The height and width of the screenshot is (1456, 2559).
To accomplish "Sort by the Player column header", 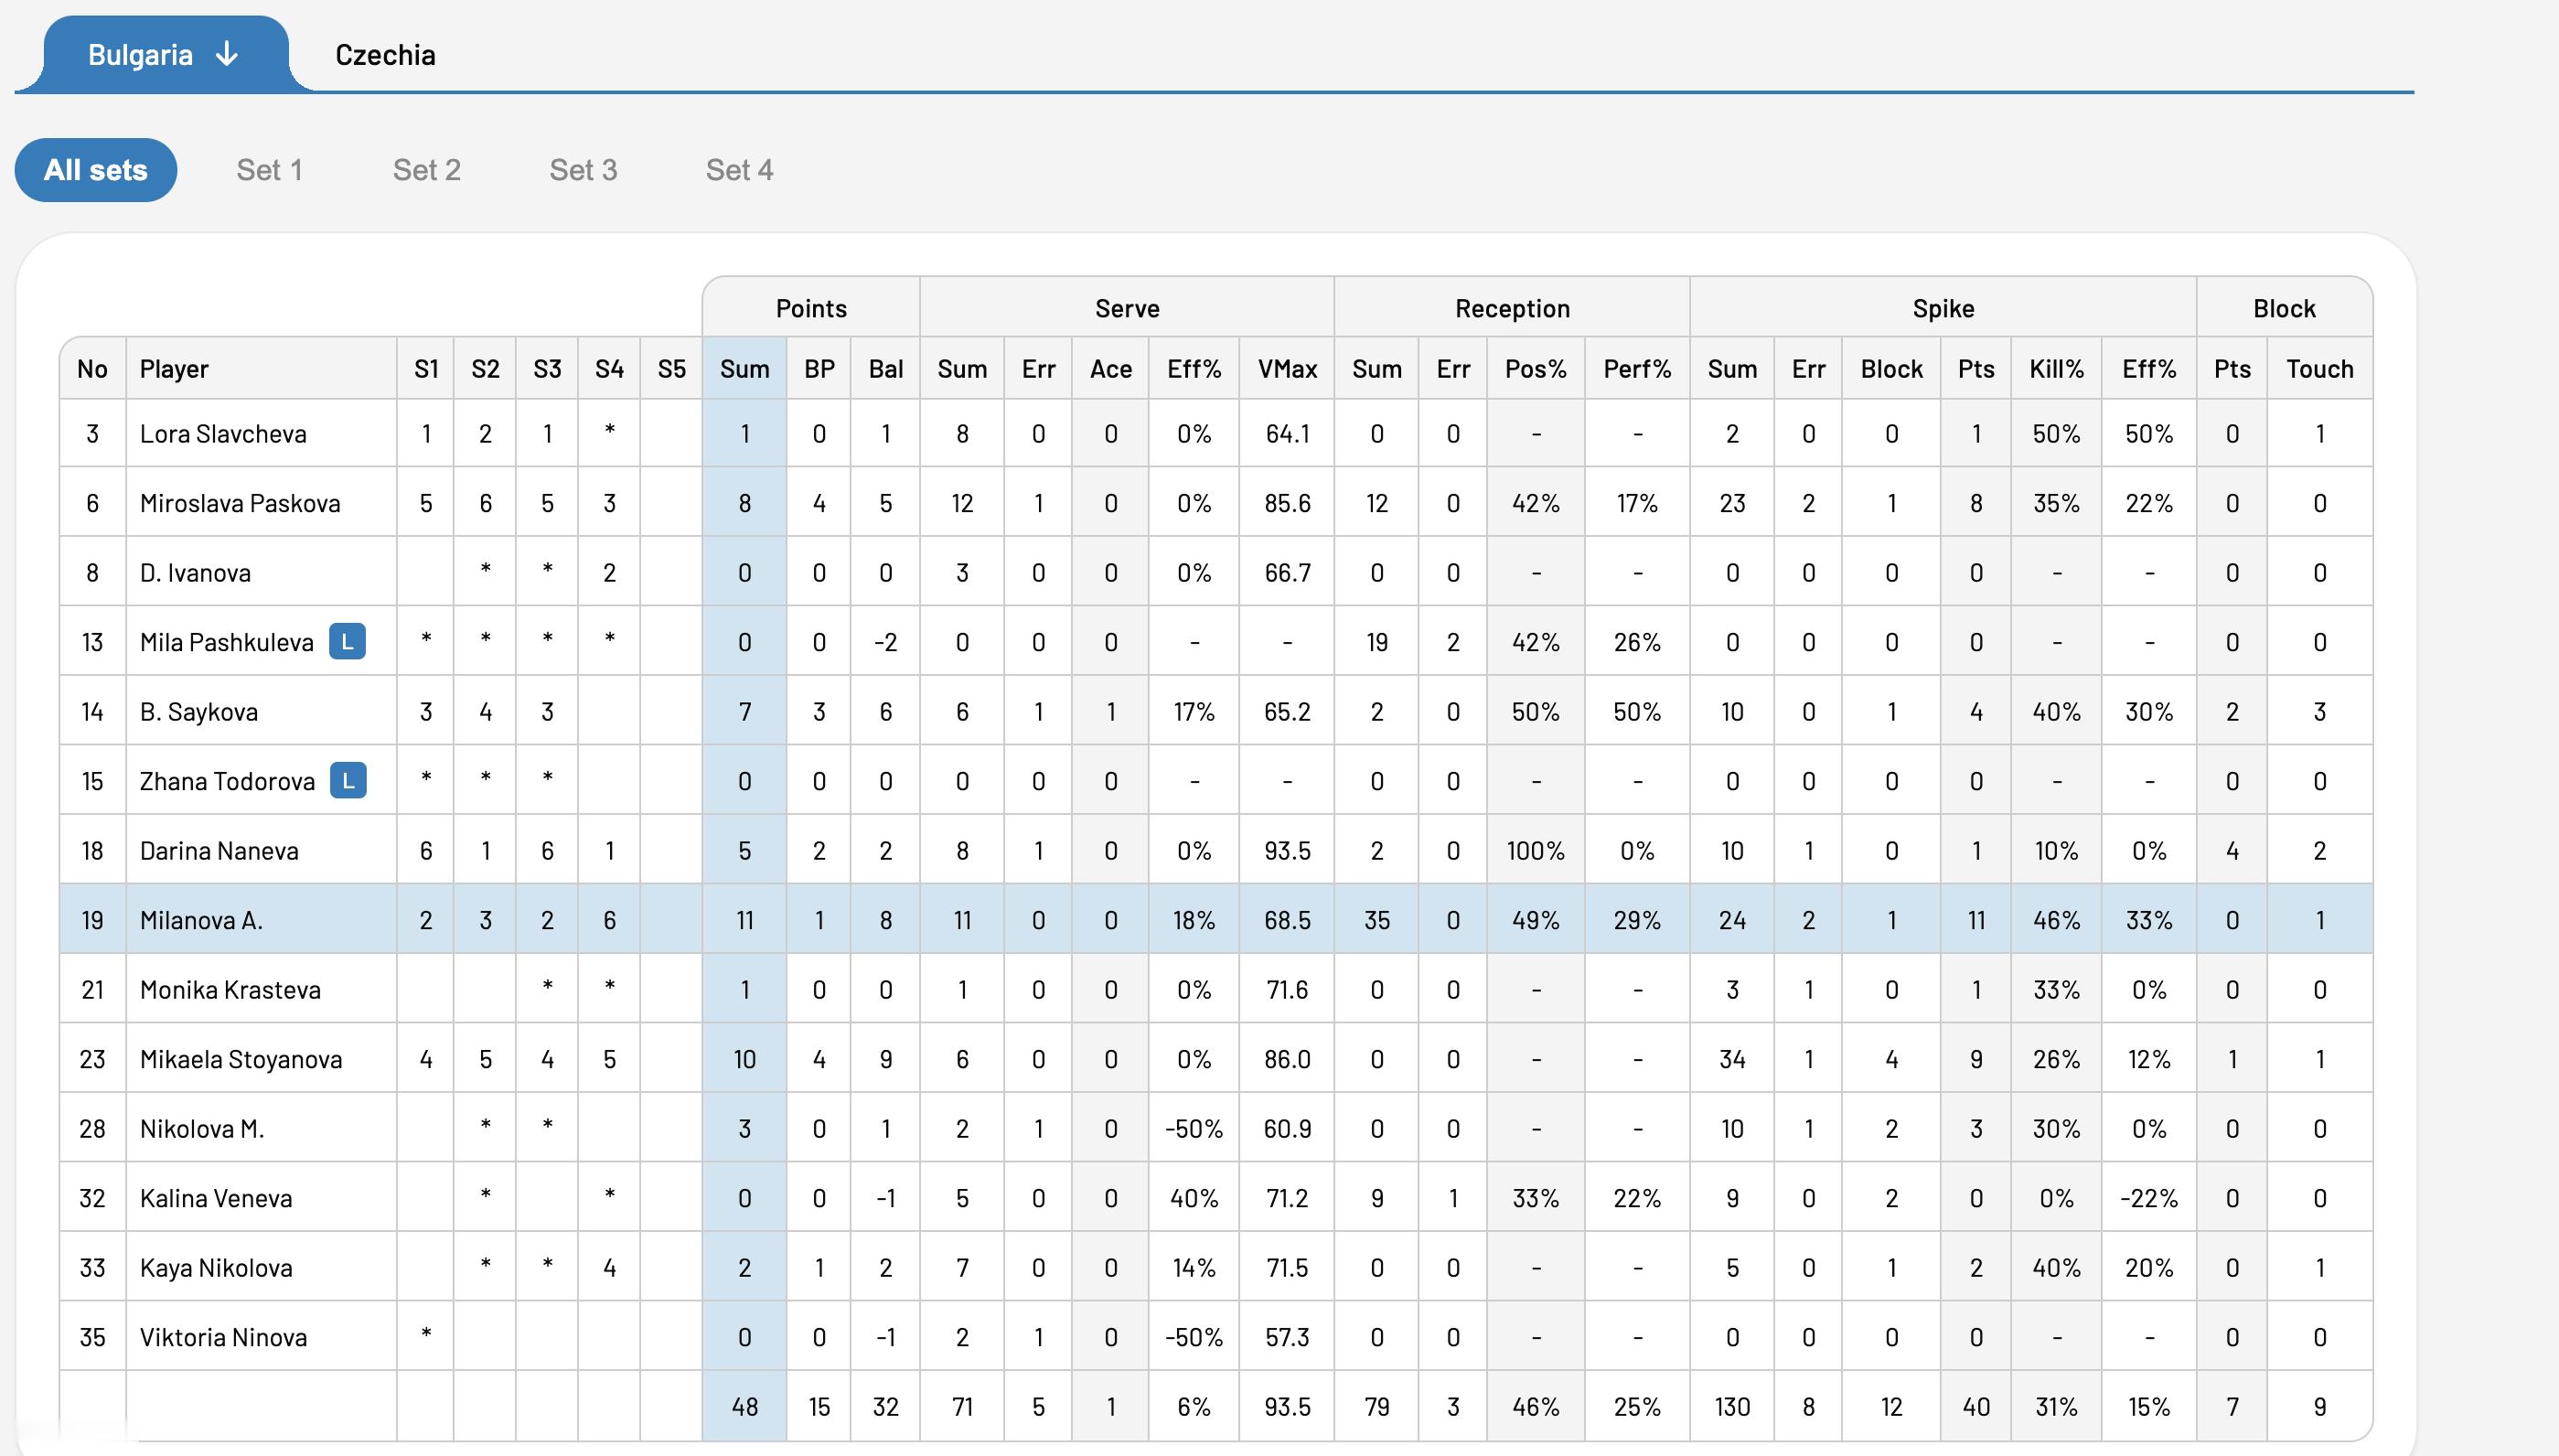I will click(x=262, y=369).
